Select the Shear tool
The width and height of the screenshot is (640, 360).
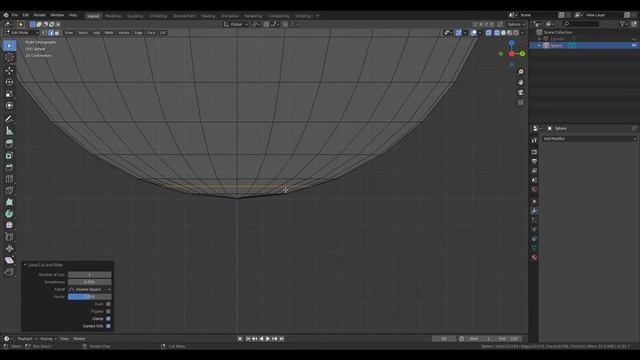(9, 260)
